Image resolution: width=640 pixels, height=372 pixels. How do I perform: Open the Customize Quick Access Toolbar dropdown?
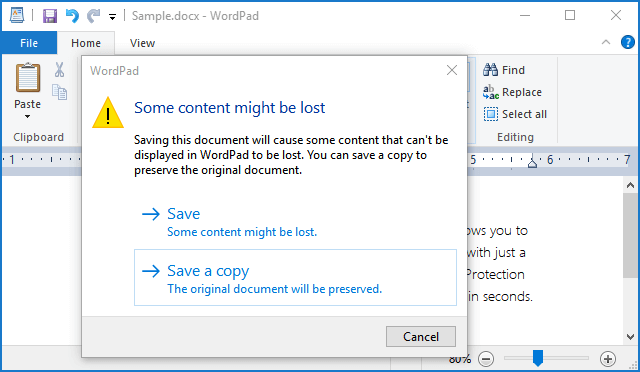tap(112, 17)
